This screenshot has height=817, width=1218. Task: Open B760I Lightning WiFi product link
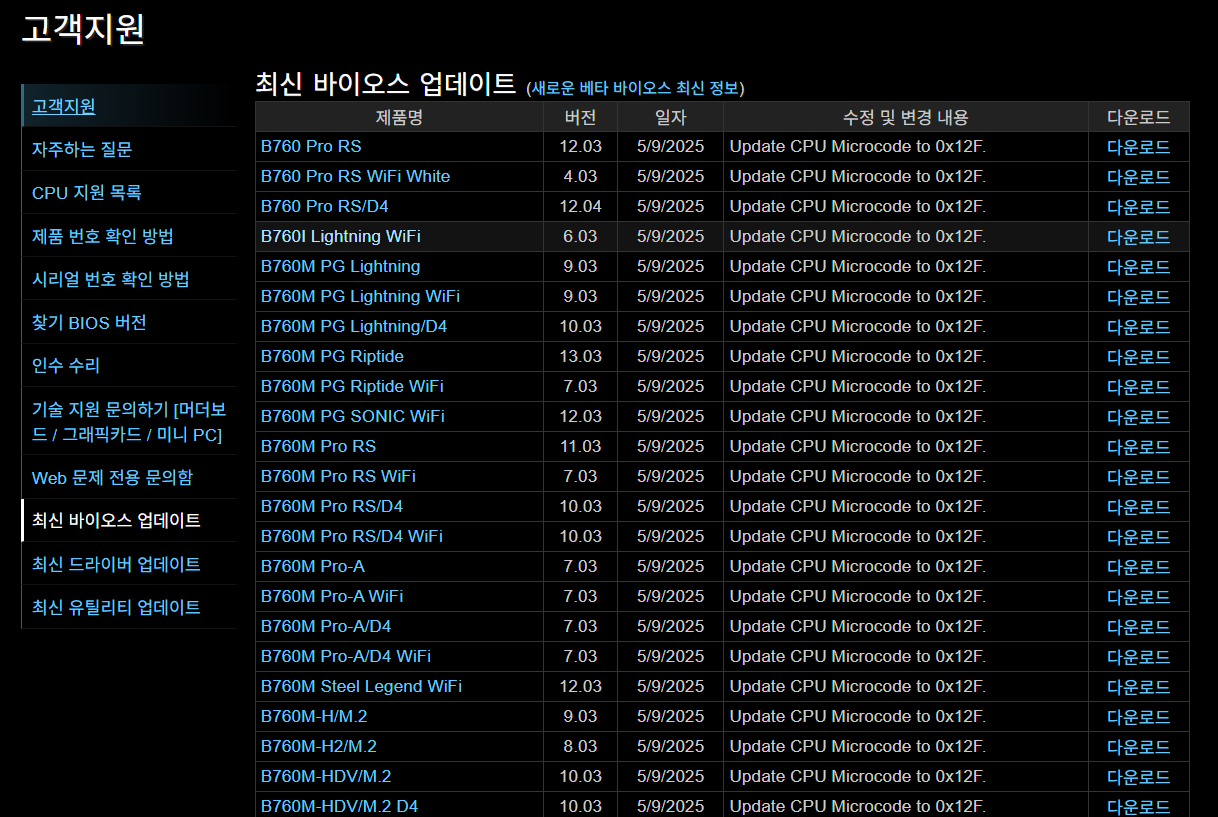click(340, 236)
